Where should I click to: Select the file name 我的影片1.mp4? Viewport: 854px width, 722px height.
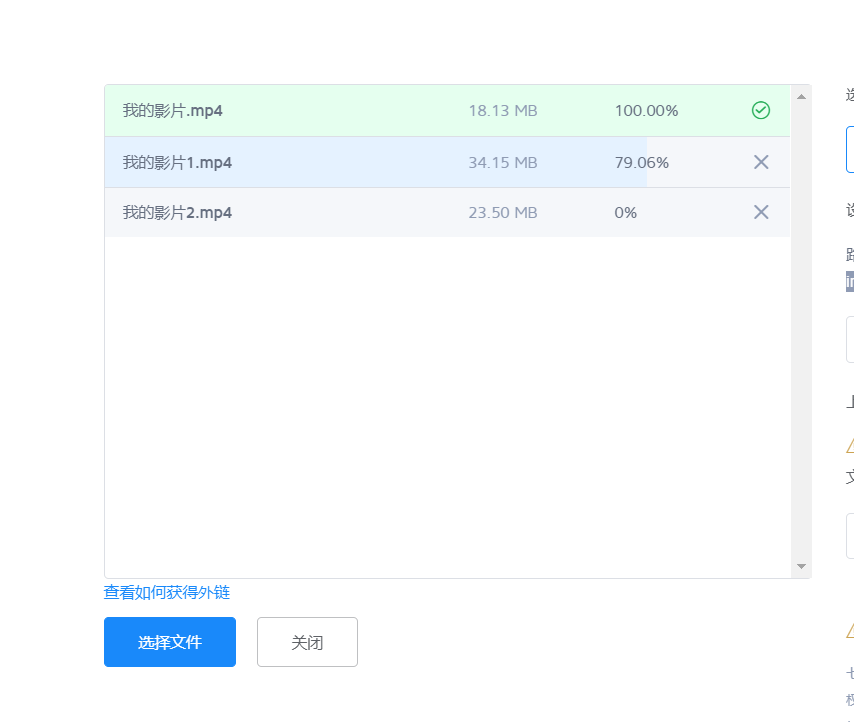point(177,163)
